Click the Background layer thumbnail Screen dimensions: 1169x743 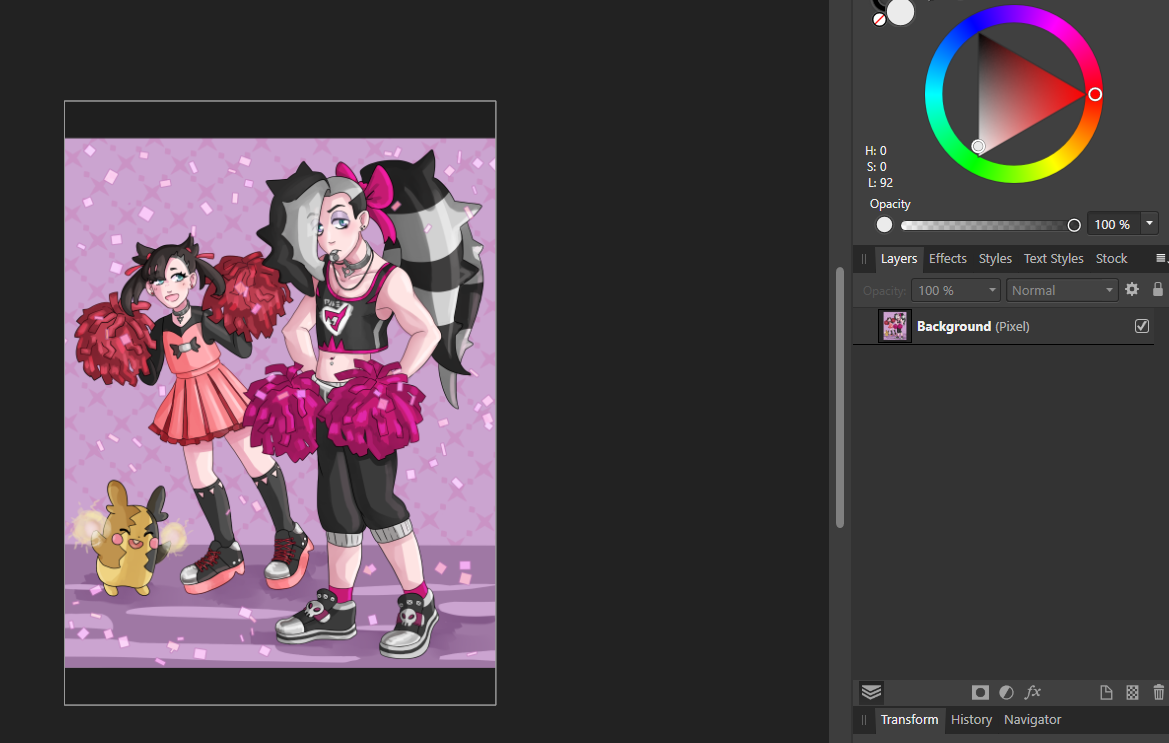895,326
